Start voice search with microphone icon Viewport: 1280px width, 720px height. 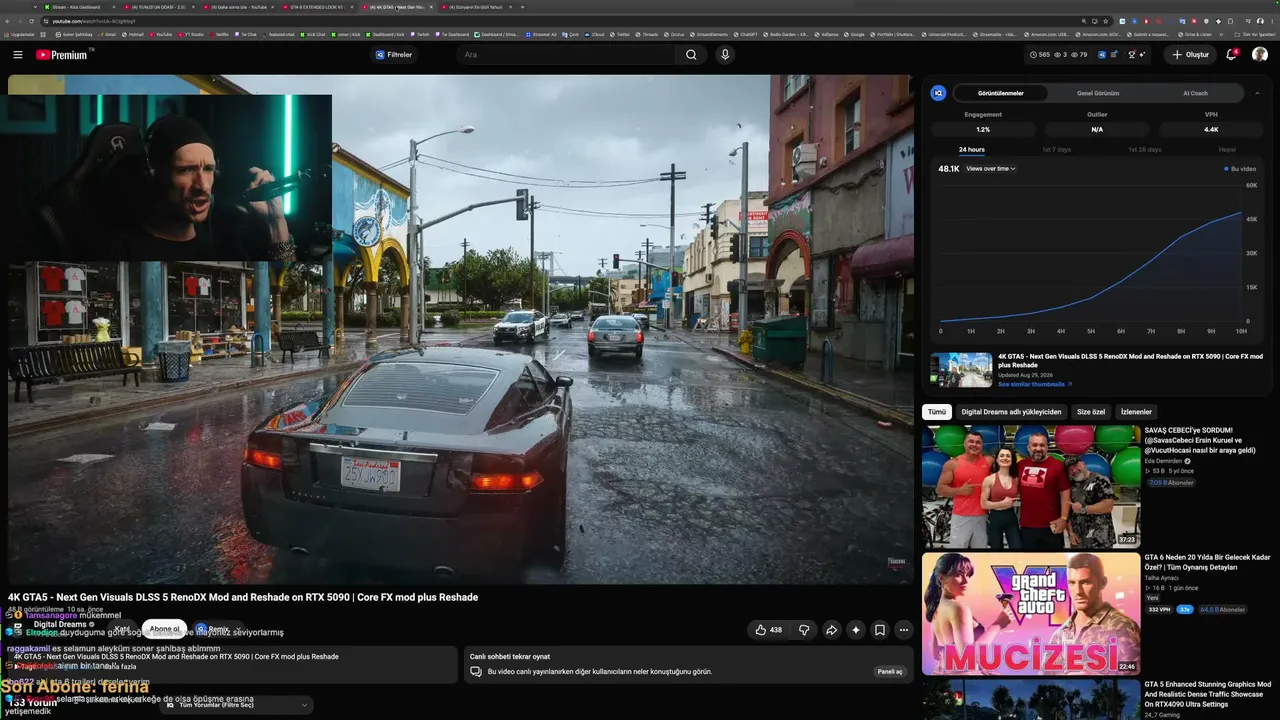(725, 55)
